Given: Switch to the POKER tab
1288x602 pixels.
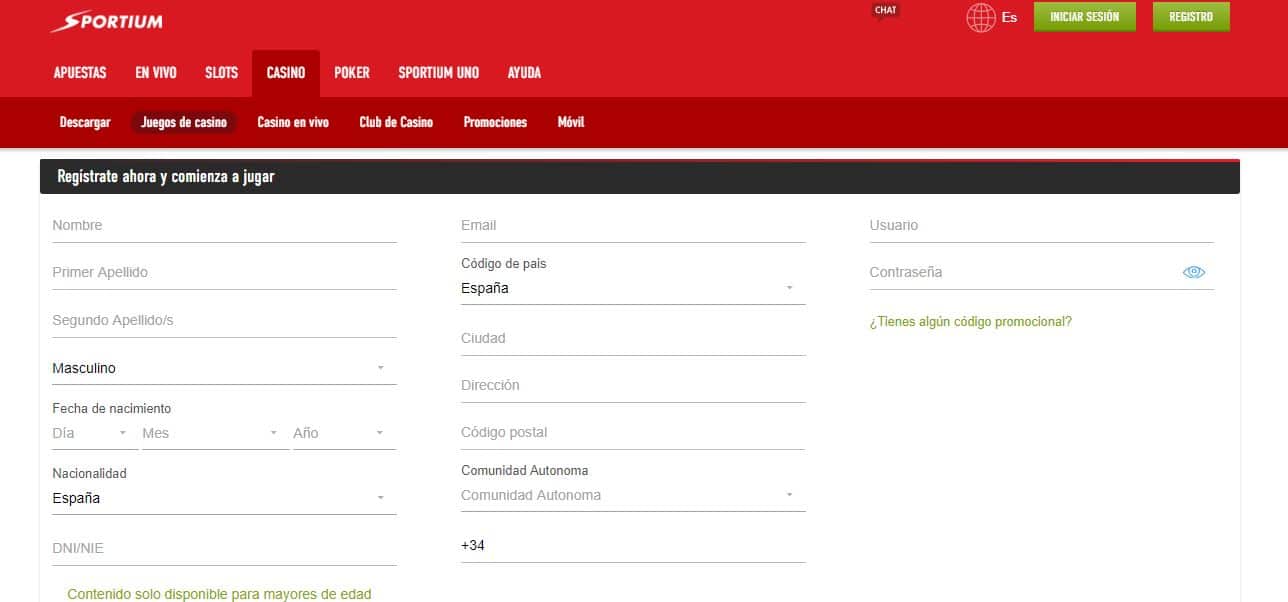Looking at the screenshot, I should (352, 72).
